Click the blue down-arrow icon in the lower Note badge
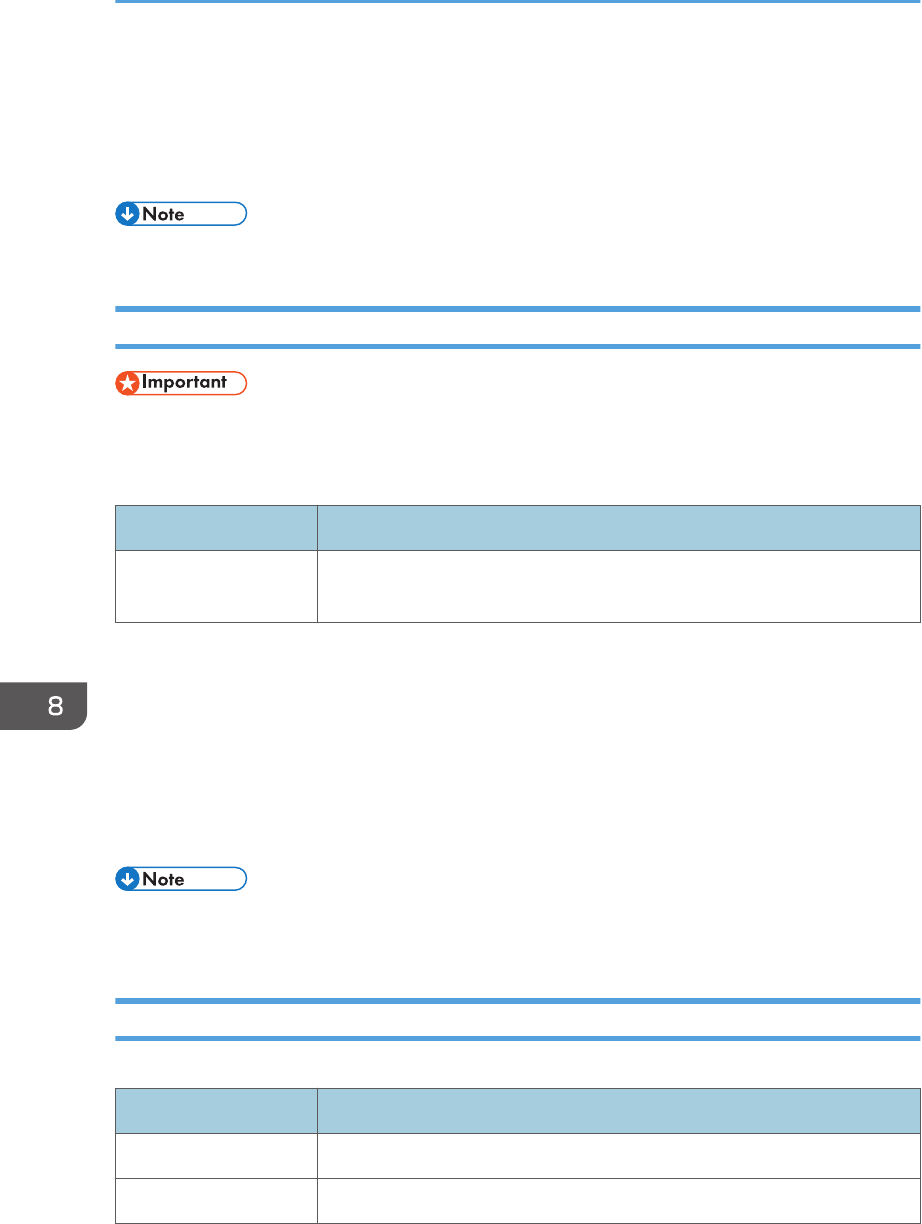The height and width of the screenshot is (1224, 922). tap(126, 879)
